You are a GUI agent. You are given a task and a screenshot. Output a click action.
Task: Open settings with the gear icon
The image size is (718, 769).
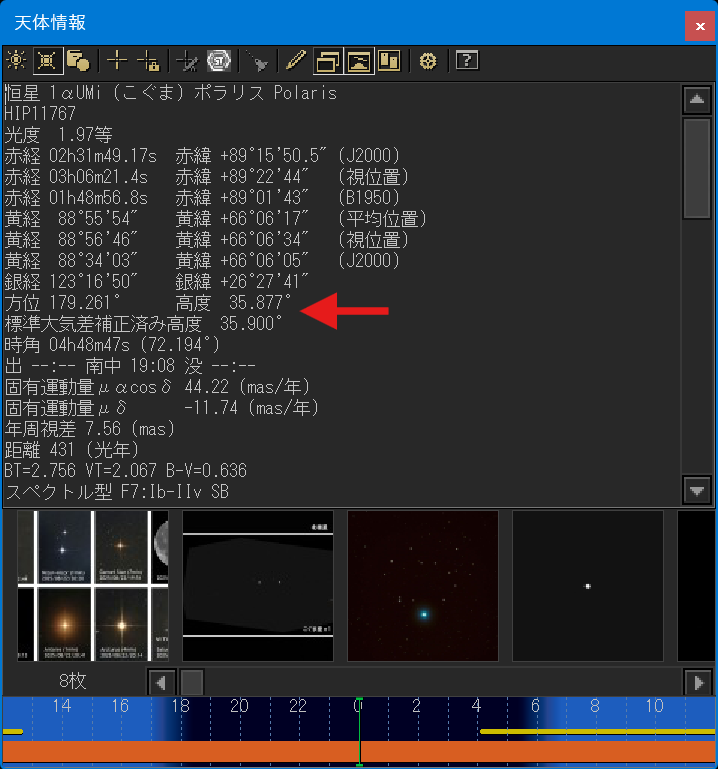(428, 61)
